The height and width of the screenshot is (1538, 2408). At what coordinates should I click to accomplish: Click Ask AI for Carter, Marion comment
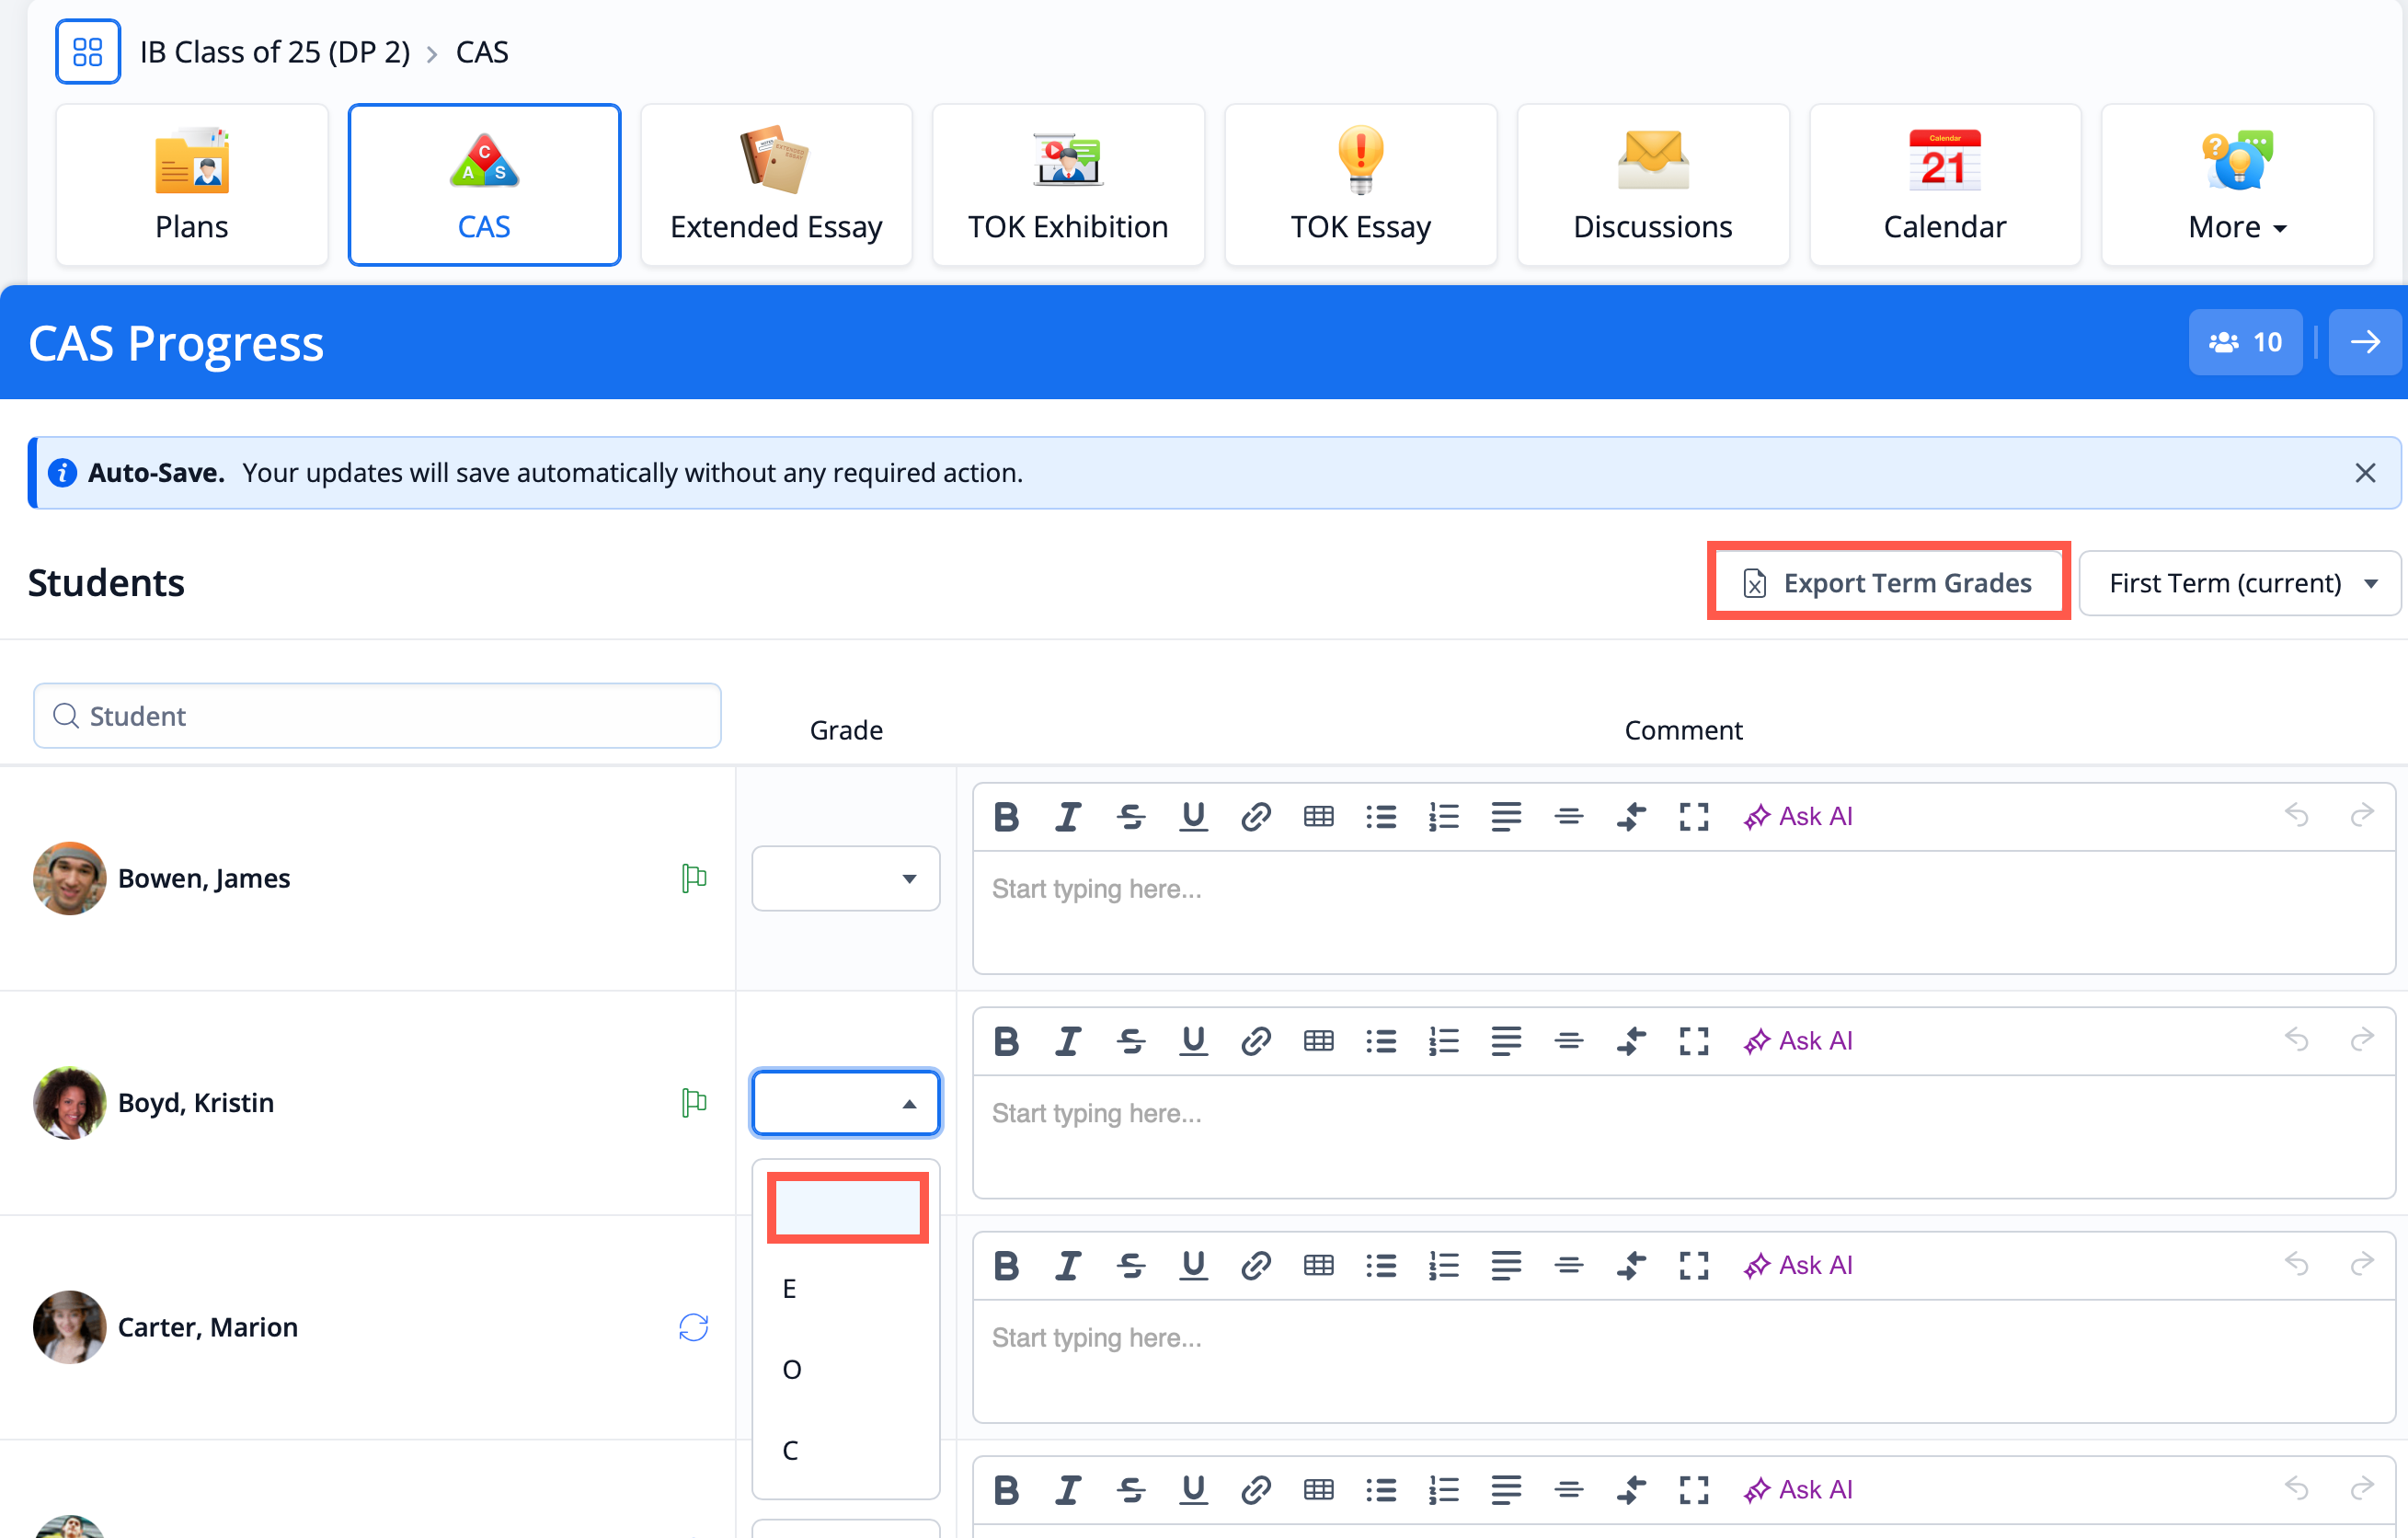tap(1798, 1266)
